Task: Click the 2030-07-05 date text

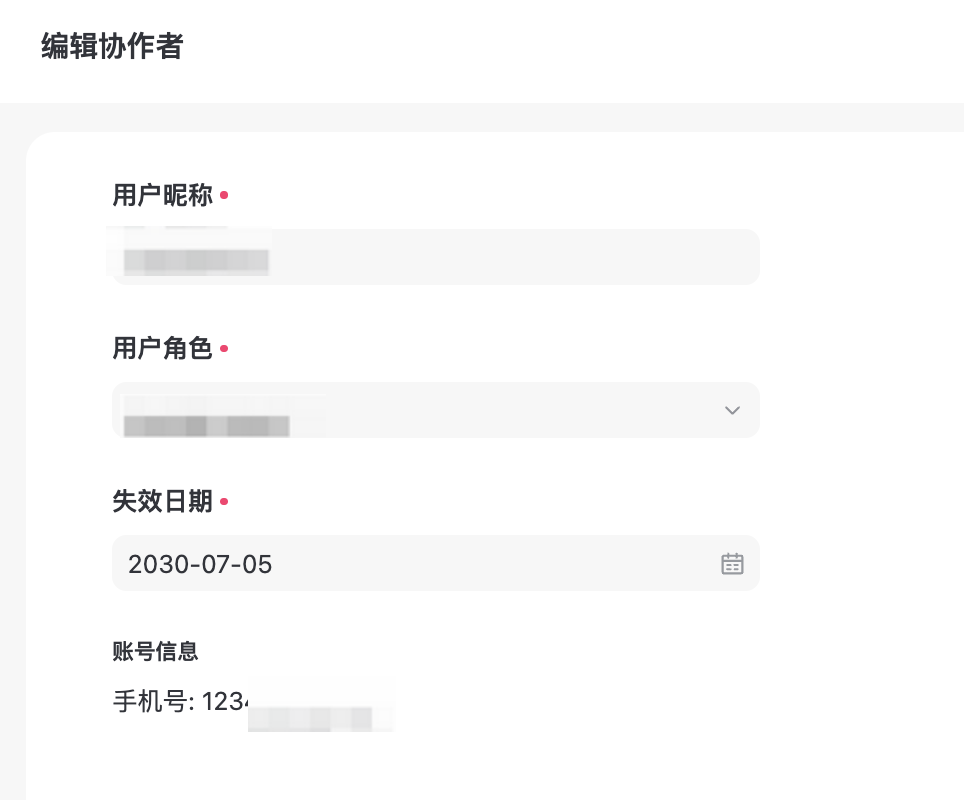Action: coord(200,565)
